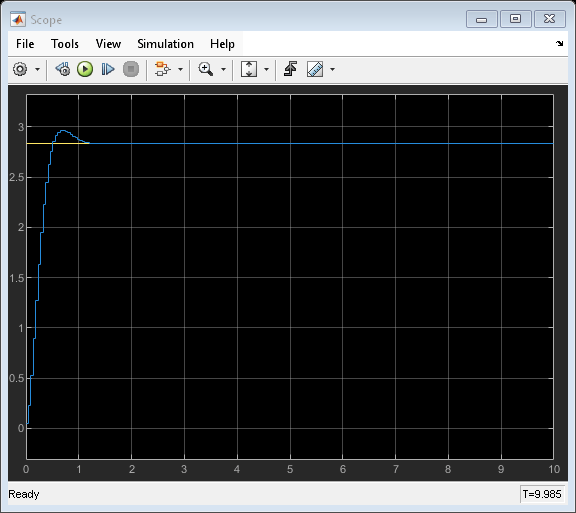Viewport: 576px width, 513px height.
Task: Expand the measurements dropdown arrow
Action: pyautogui.click(x=332, y=69)
